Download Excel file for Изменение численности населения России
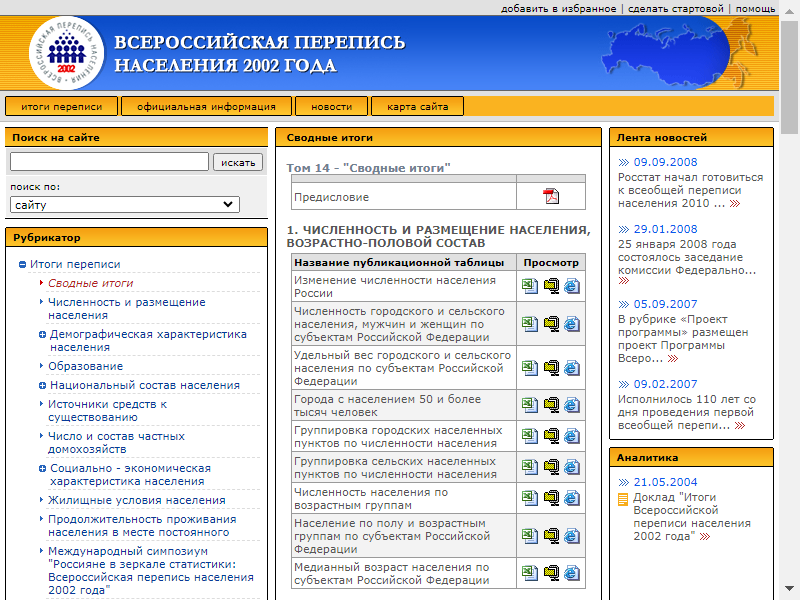The width and height of the screenshot is (800, 600). [530, 287]
